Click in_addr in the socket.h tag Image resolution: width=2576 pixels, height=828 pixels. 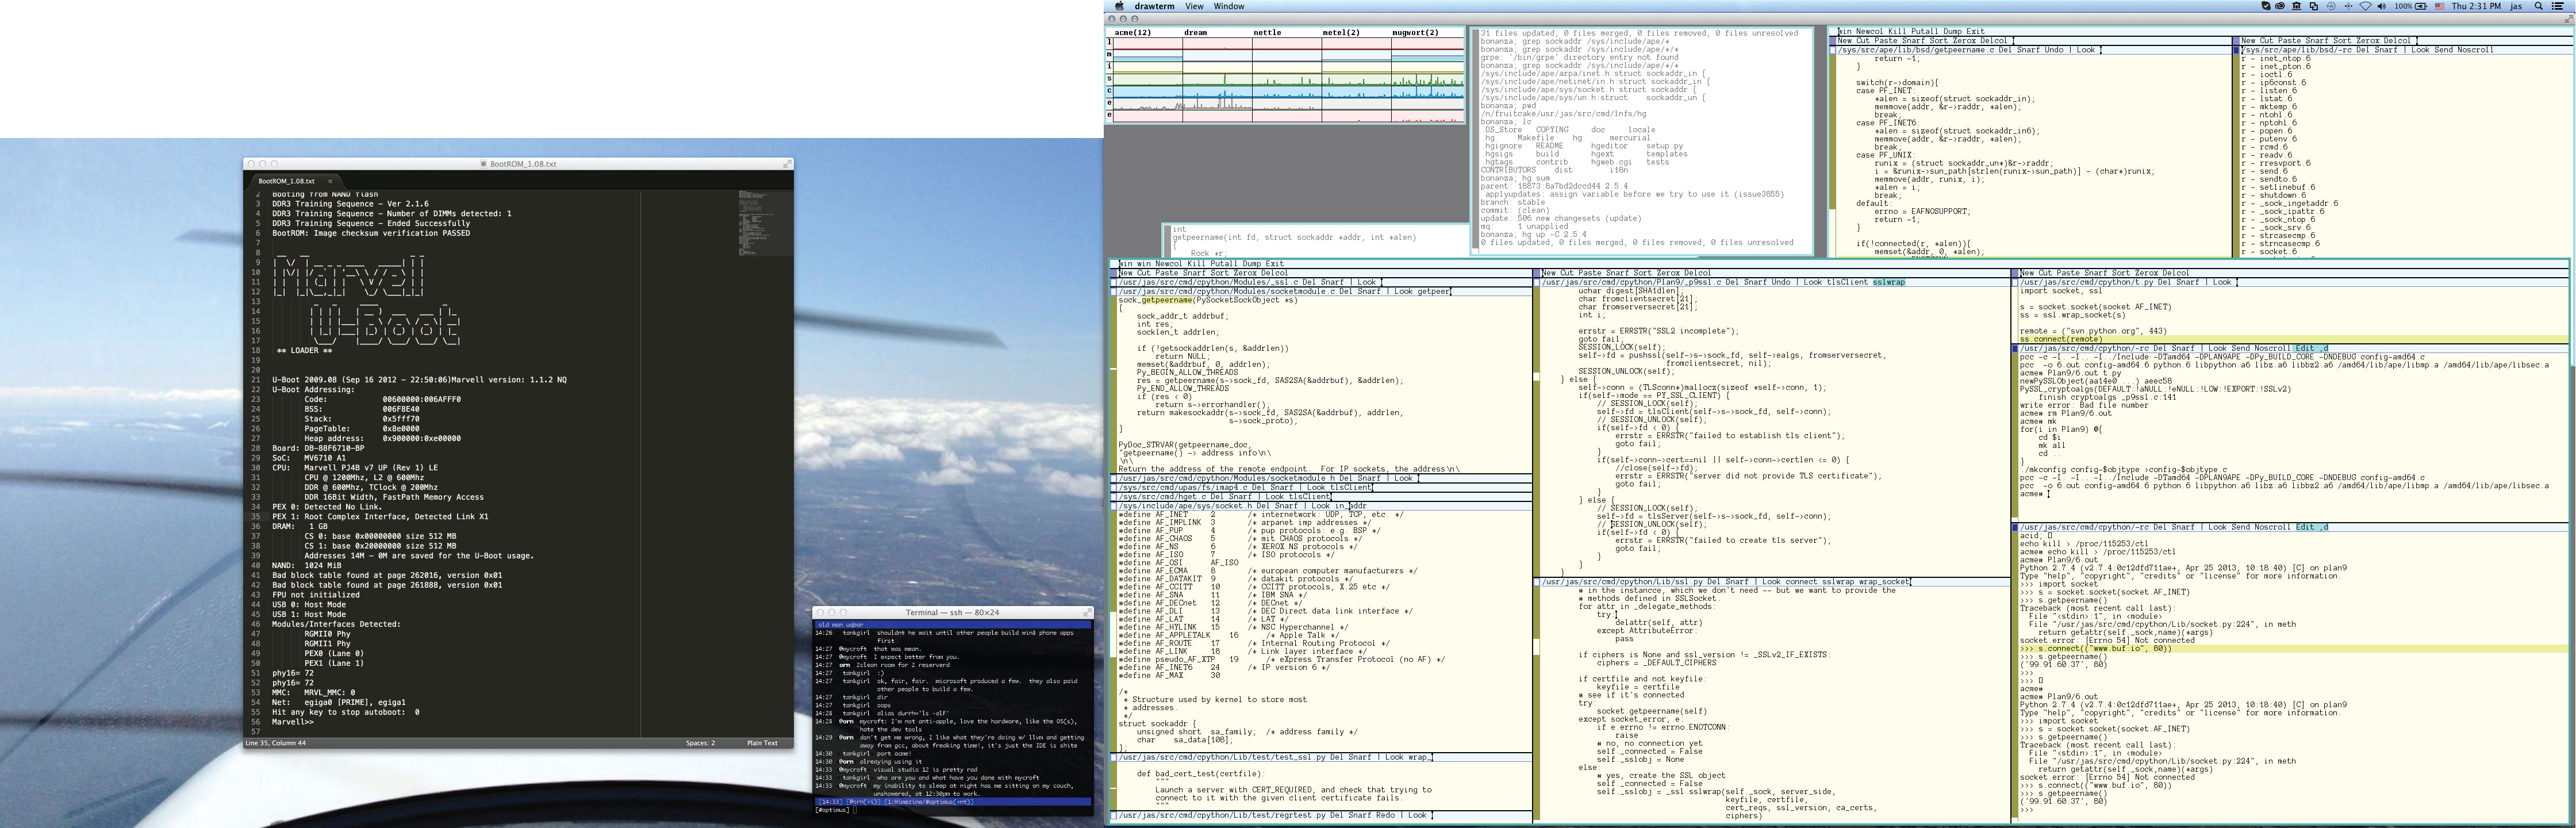click(x=1351, y=506)
